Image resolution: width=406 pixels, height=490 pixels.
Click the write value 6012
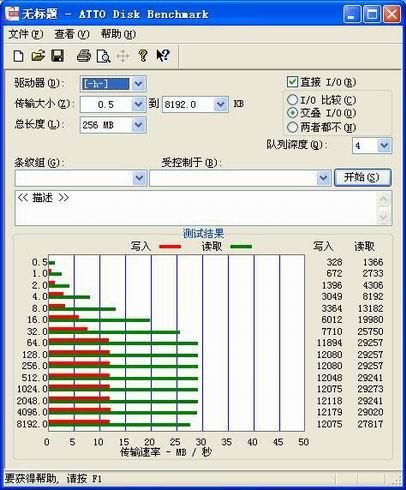click(332, 320)
